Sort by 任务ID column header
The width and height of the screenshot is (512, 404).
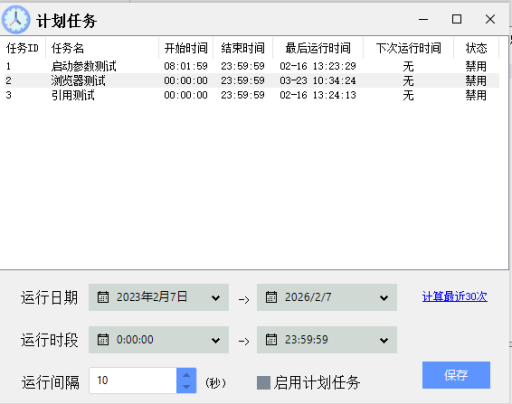[22, 48]
